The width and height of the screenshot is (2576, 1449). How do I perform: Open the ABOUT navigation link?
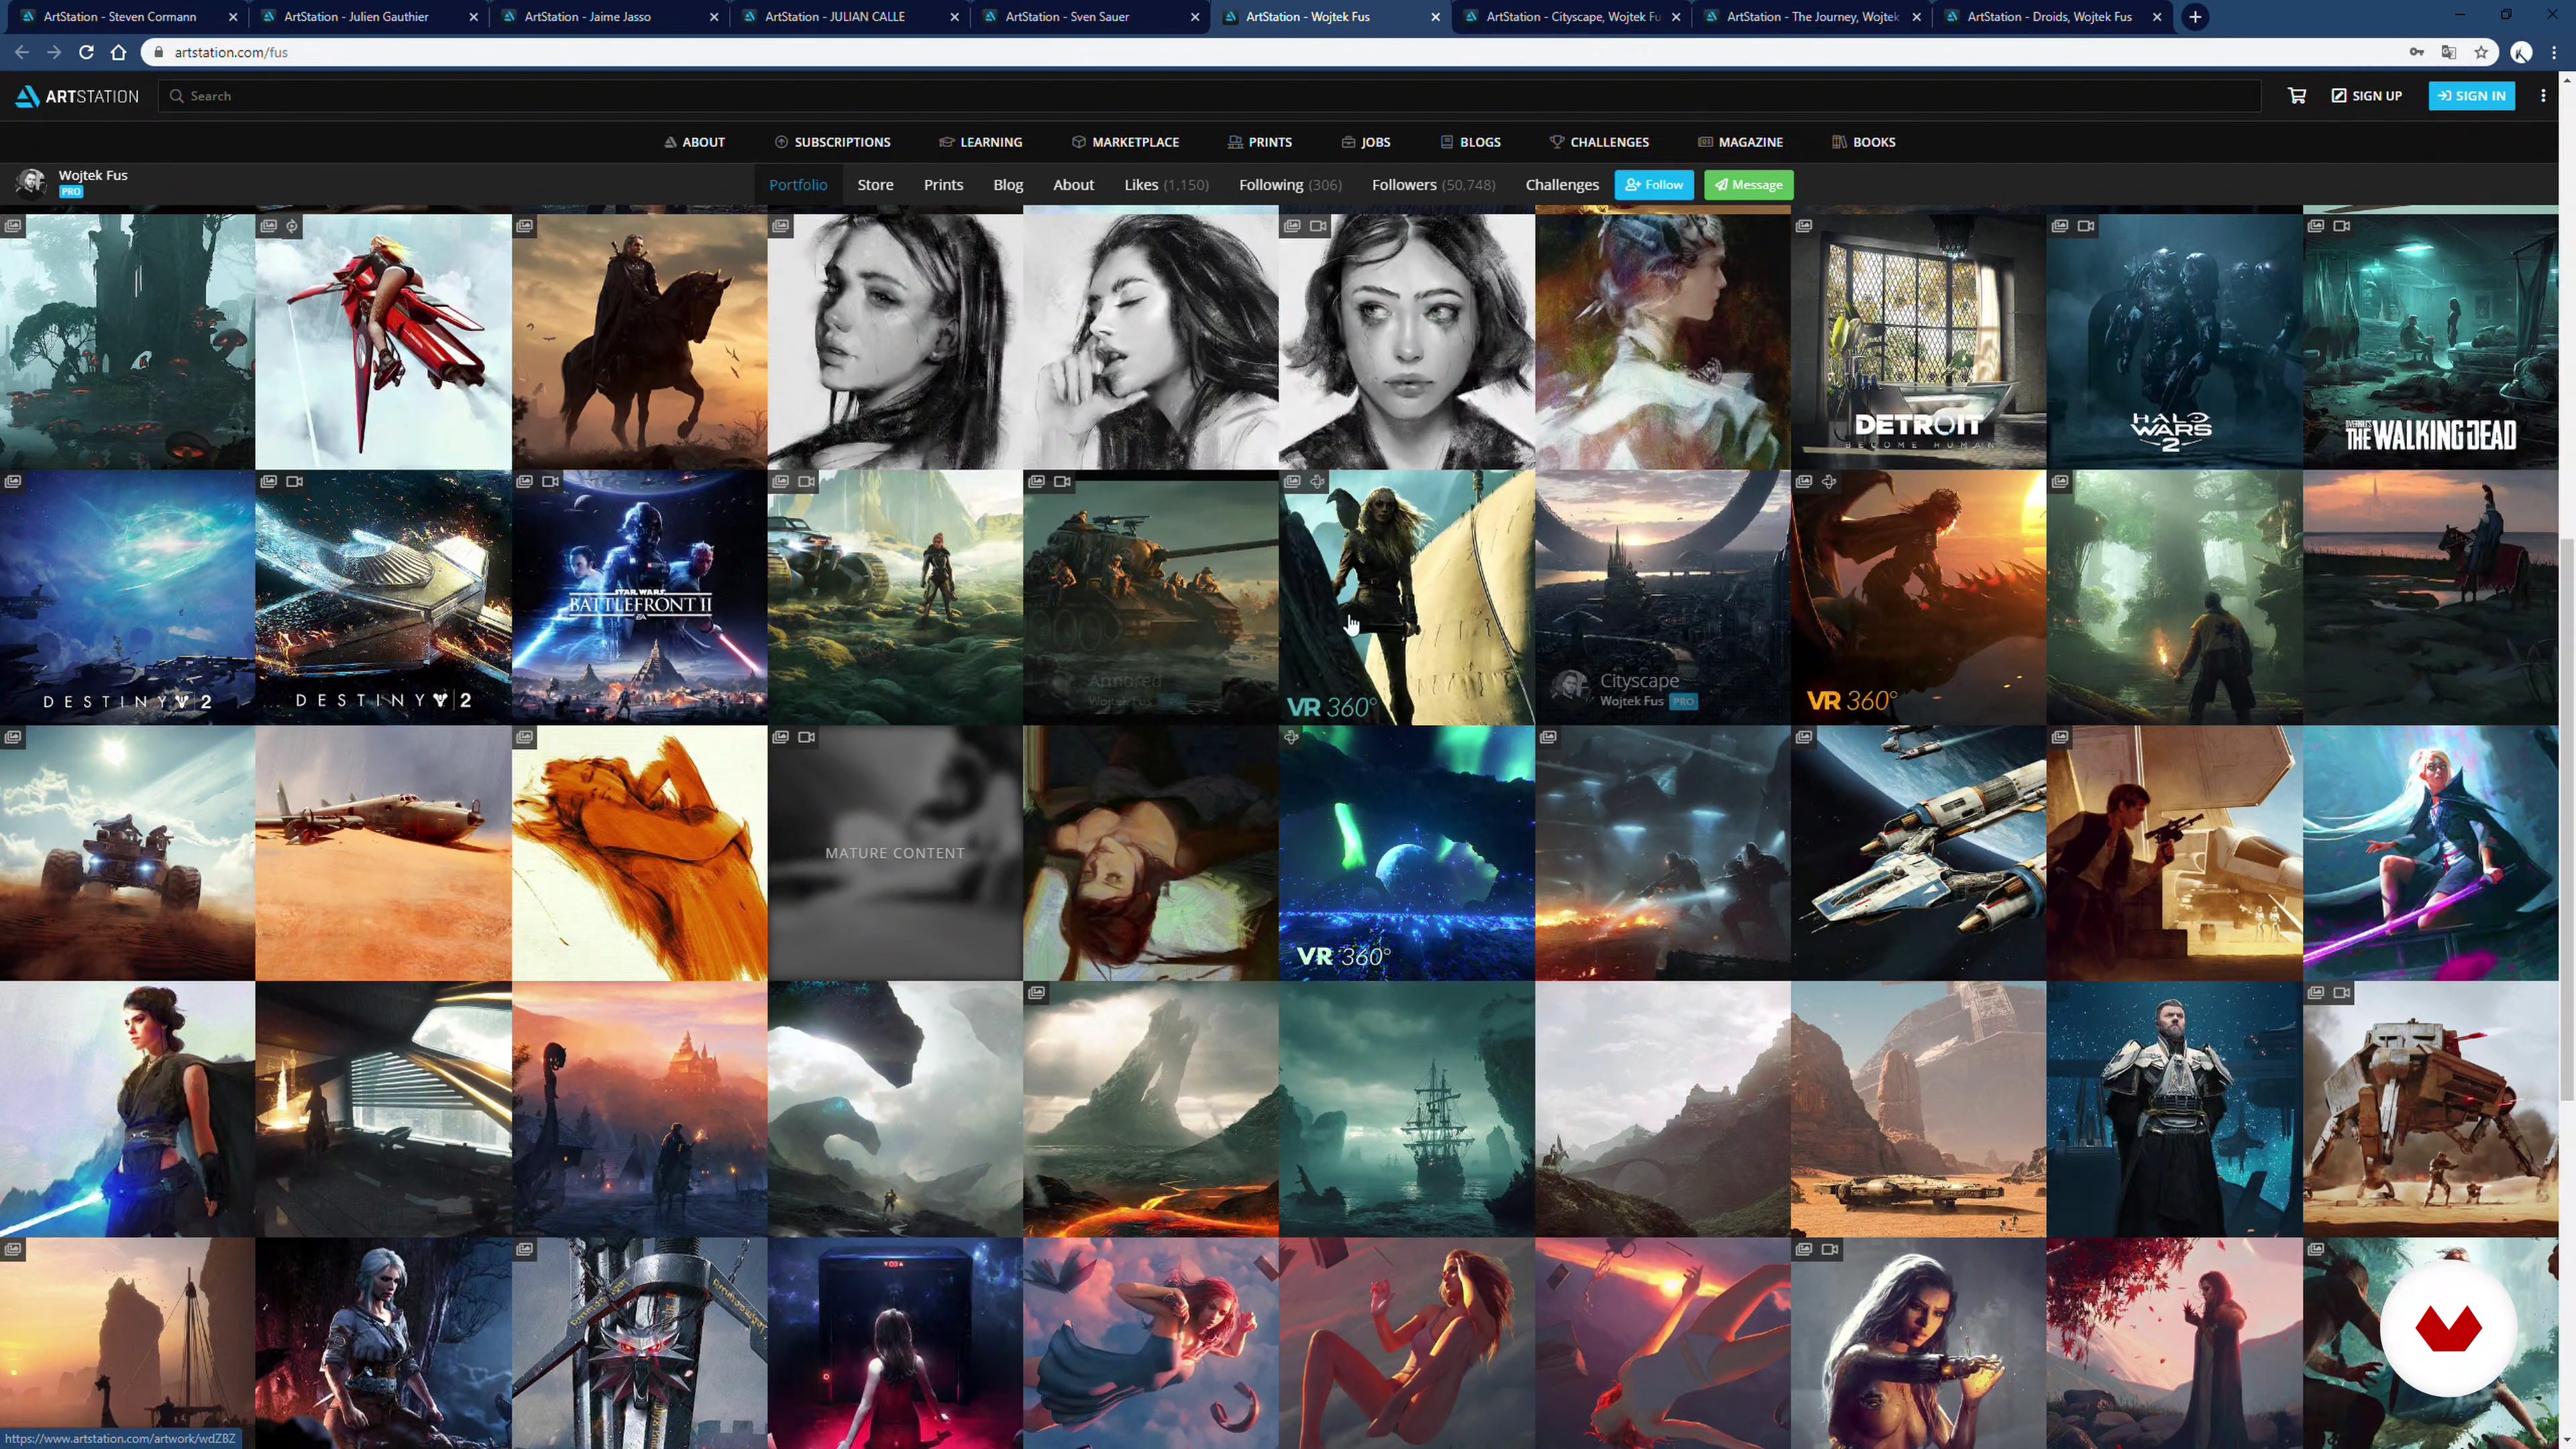pos(695,142)
